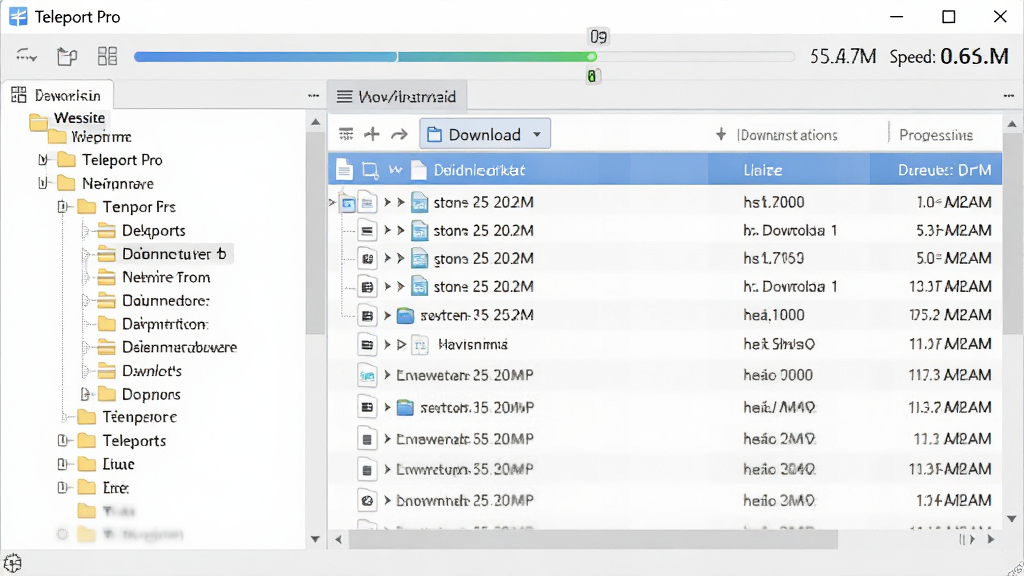
Task: Expand the Liue tree node
Action: [63, 464]
